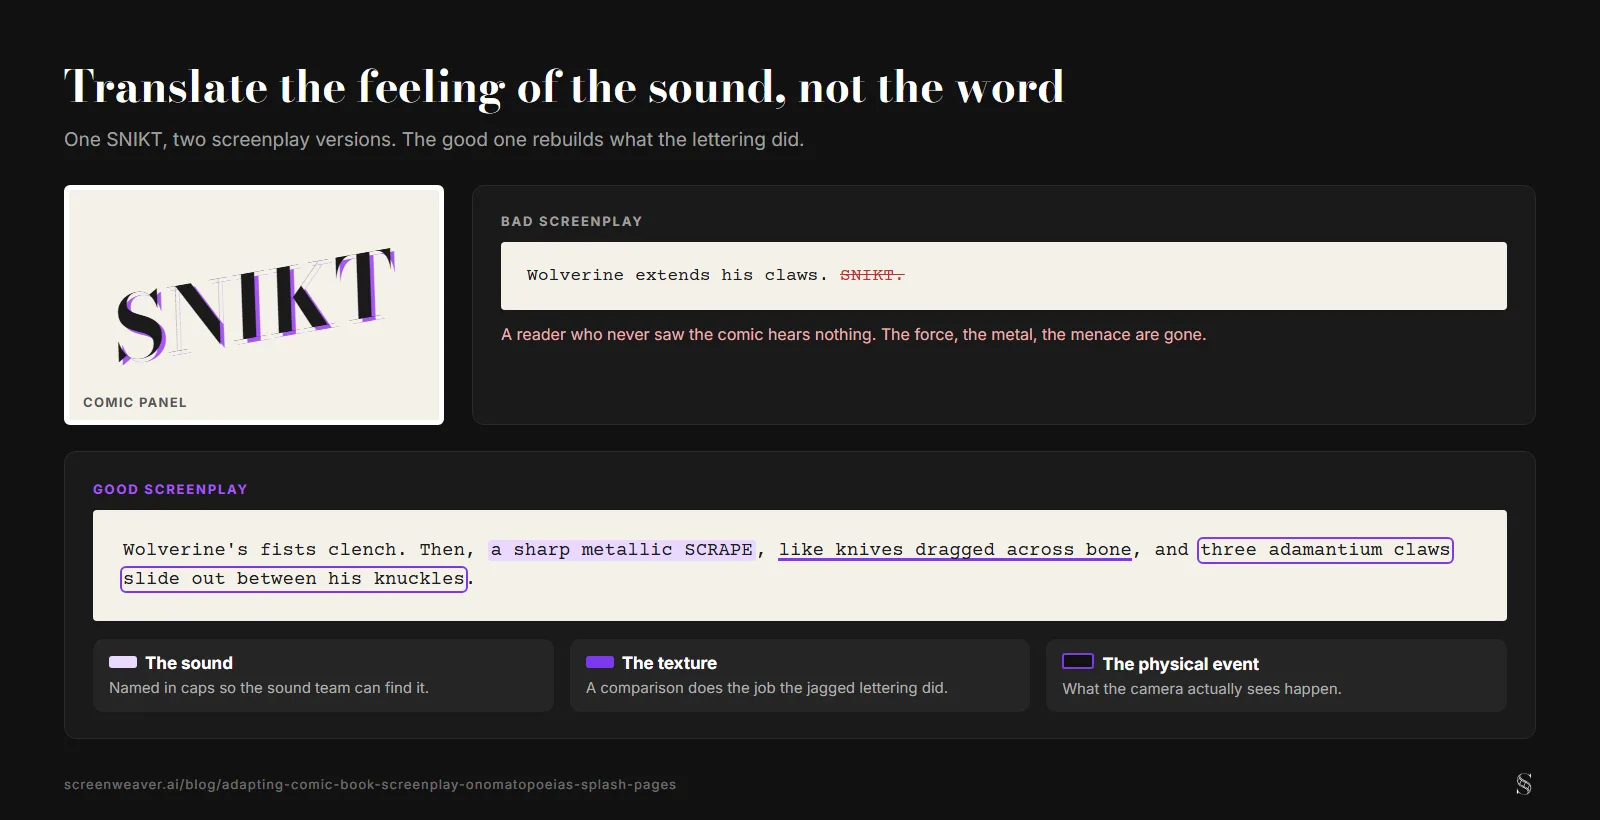Viewport: 1600px width, 820px height.
Task: Click the highlighted phrase 'a sharp metallic SCRAPE'
Action: click(621, 550)
